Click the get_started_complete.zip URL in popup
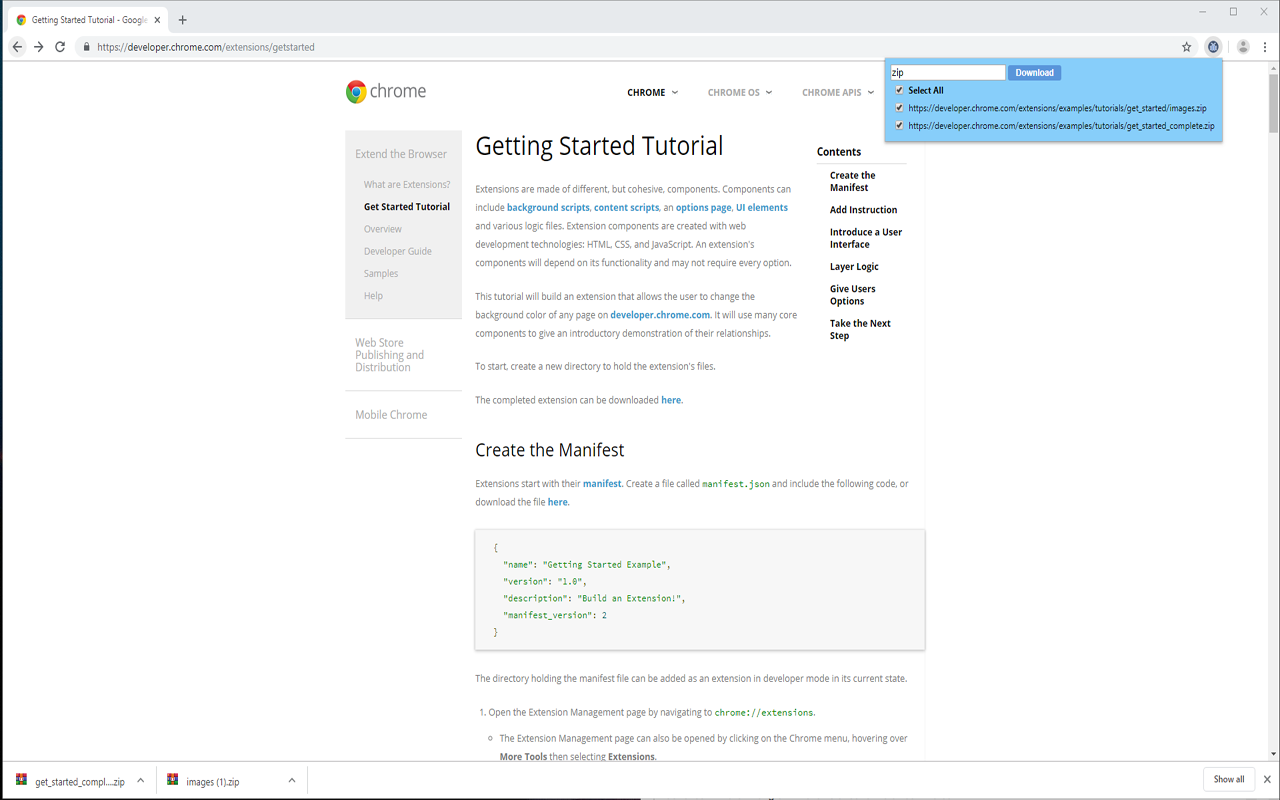Image resolution: width=1280 pixels, height=800 pixels. click(x=1061, y=126)
